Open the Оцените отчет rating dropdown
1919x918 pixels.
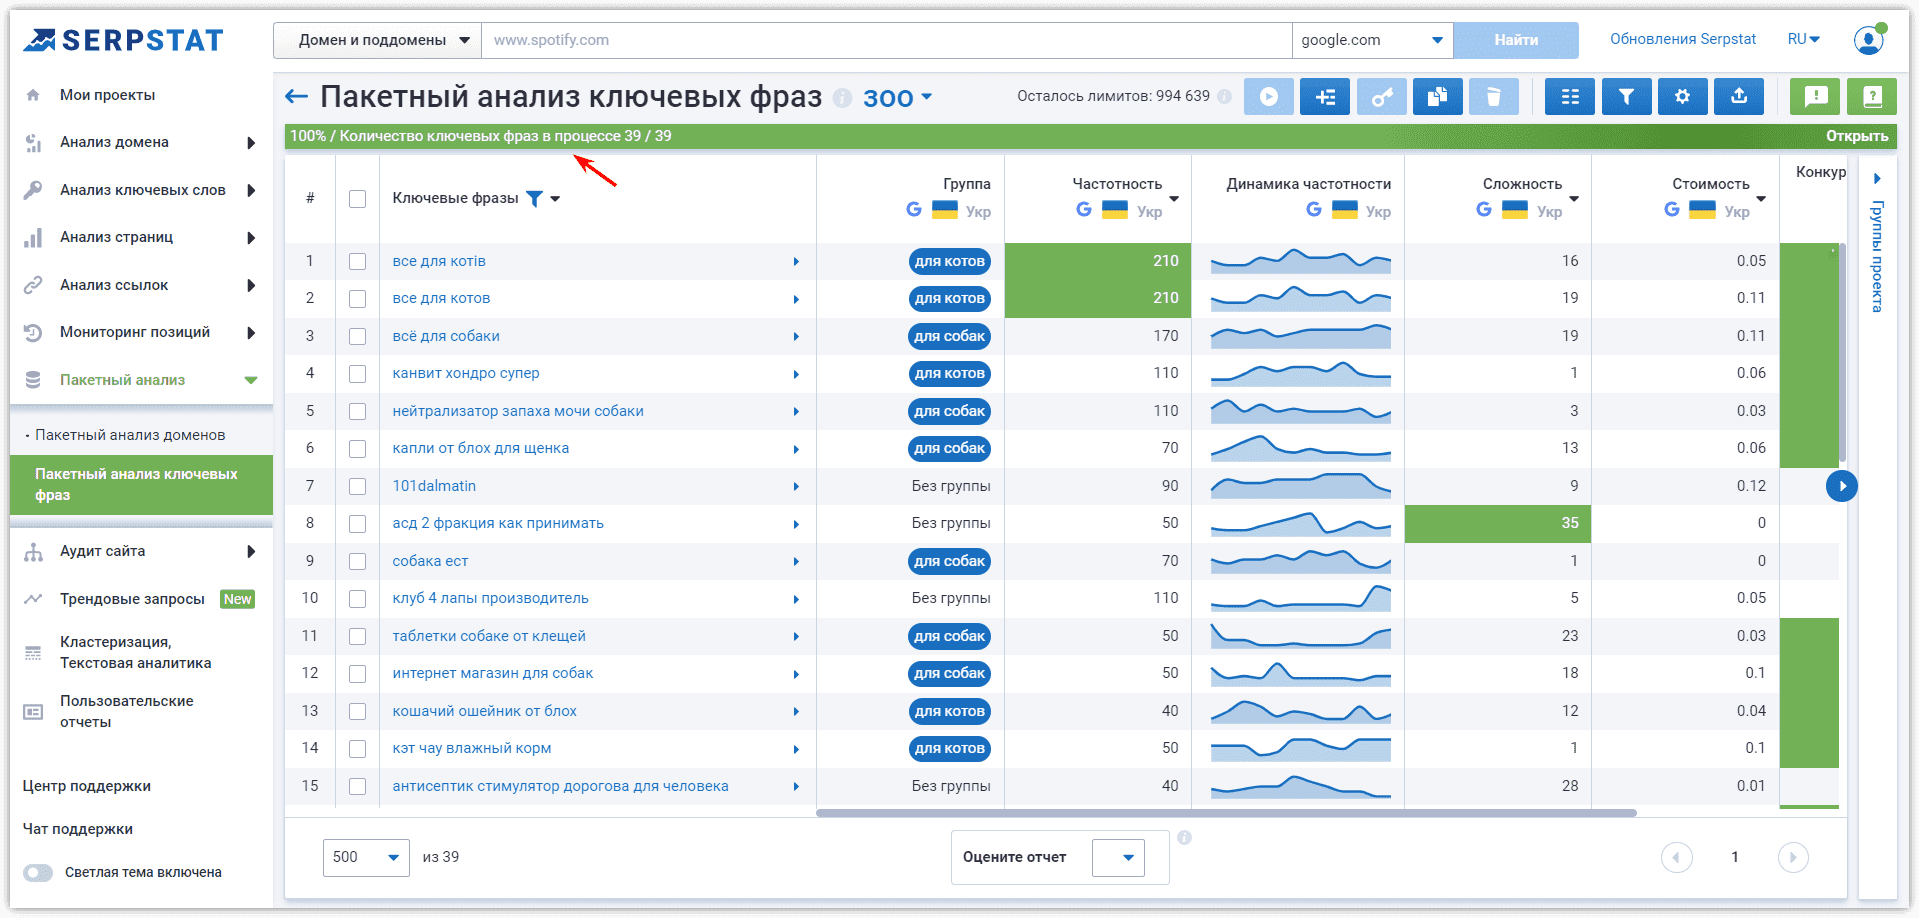(x=1118, y=857)
